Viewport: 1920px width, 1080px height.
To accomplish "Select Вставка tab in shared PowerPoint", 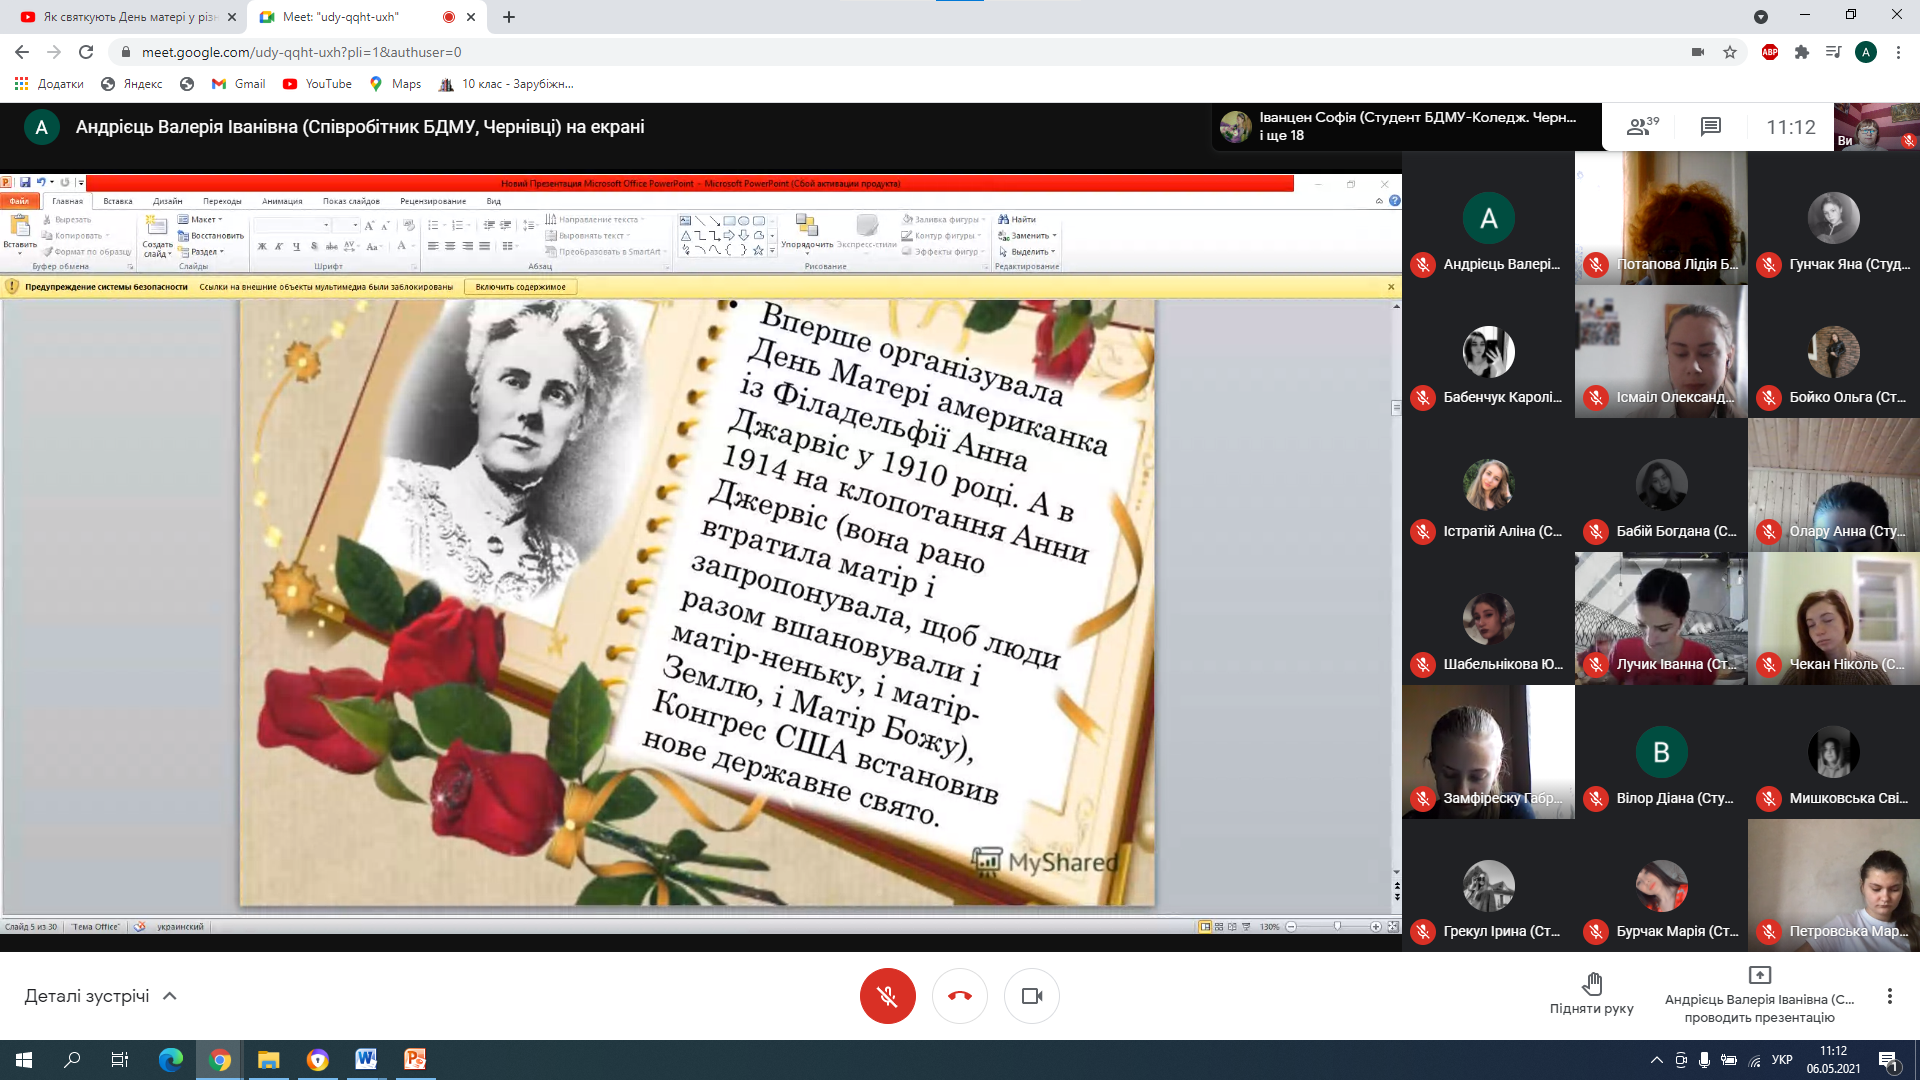I will 118,201.
